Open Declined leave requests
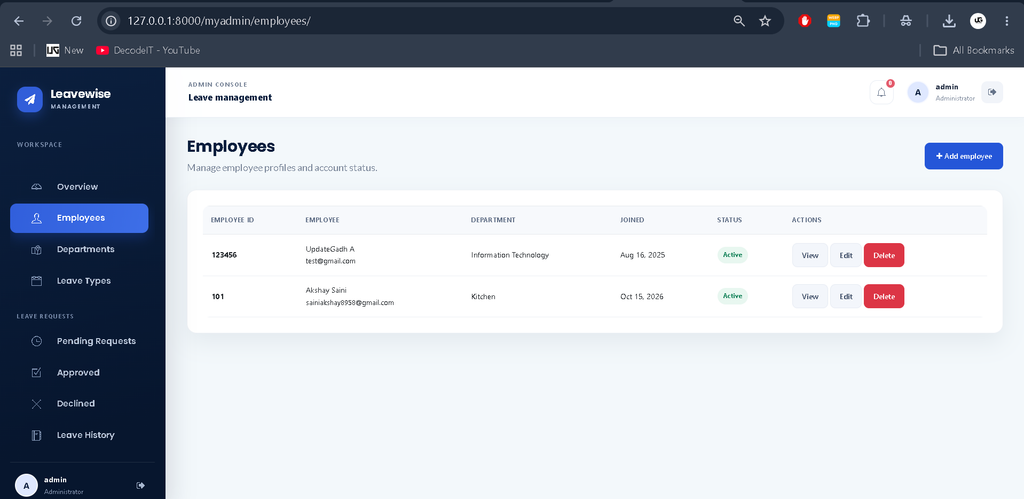 pos(79,404)
